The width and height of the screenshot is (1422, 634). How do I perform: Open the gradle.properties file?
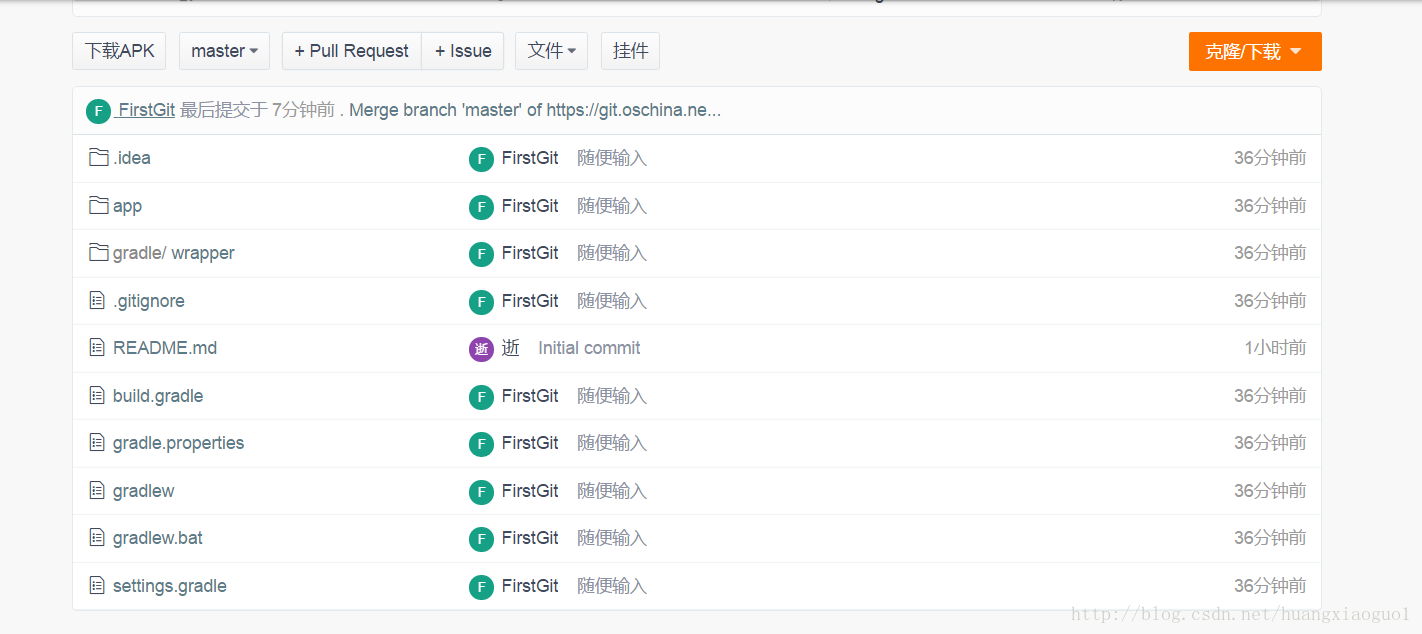tap(178, 443)
